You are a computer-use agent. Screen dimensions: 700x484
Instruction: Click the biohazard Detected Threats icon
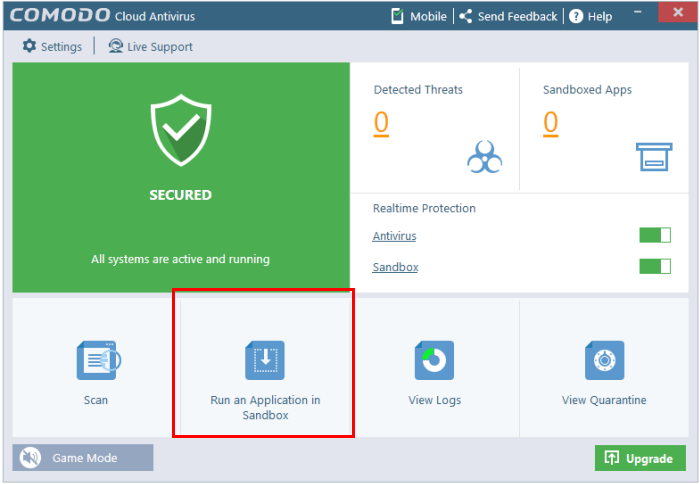484,157
